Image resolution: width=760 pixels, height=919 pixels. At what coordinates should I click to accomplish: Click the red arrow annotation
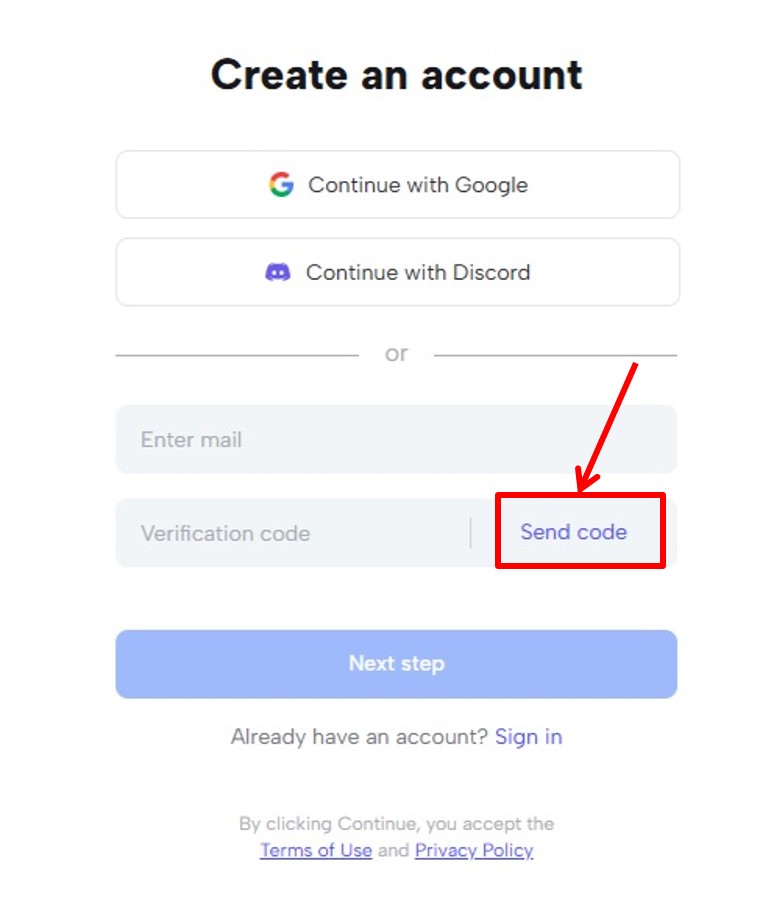click(608, 425)
